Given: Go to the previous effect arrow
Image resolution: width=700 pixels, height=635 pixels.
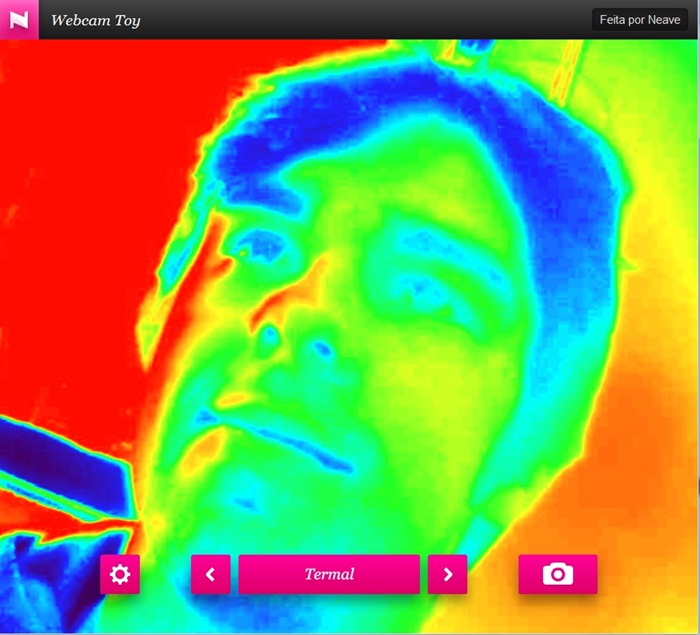Looking at the screenshot, I should click(x=211, y=574).
